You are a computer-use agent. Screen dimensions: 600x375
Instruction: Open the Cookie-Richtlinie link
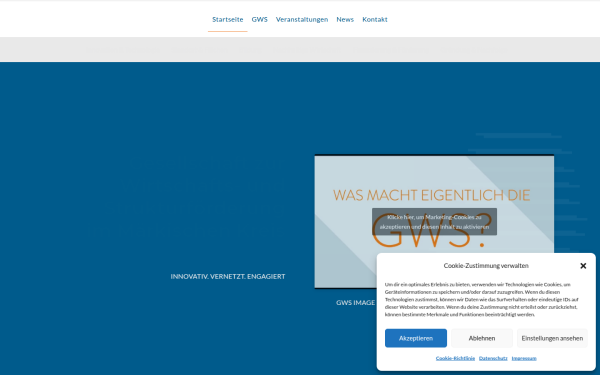pyautogui.click(x=455, y=358)
